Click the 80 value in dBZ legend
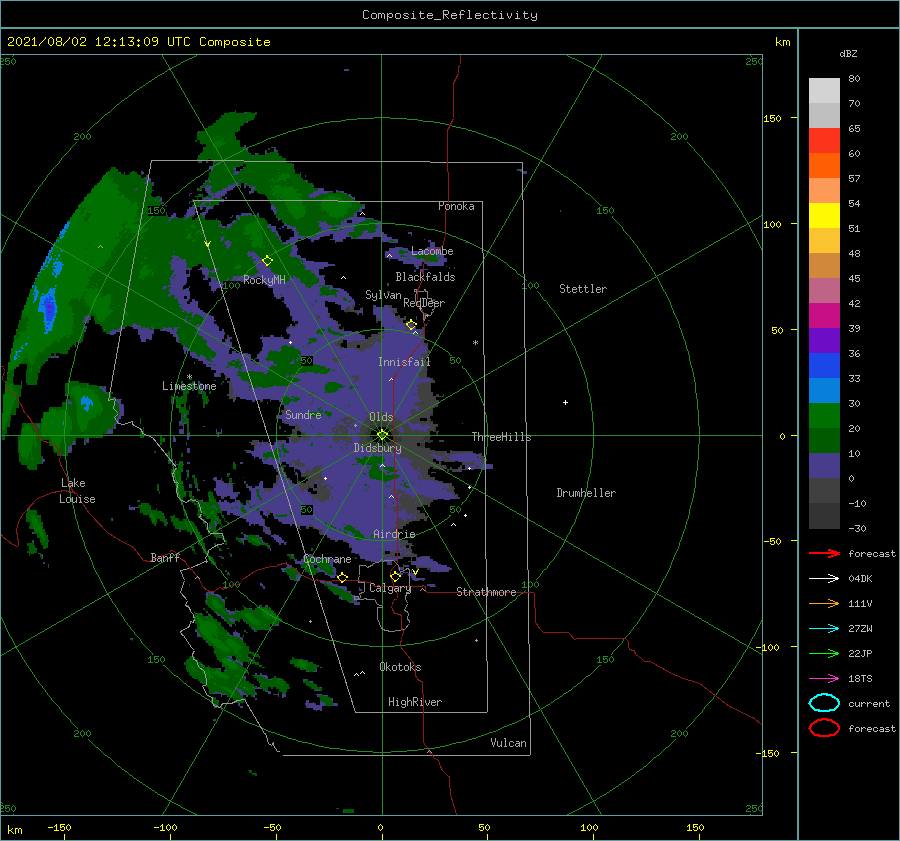Viewport: 900px width, 841px height. coord(854,78)
